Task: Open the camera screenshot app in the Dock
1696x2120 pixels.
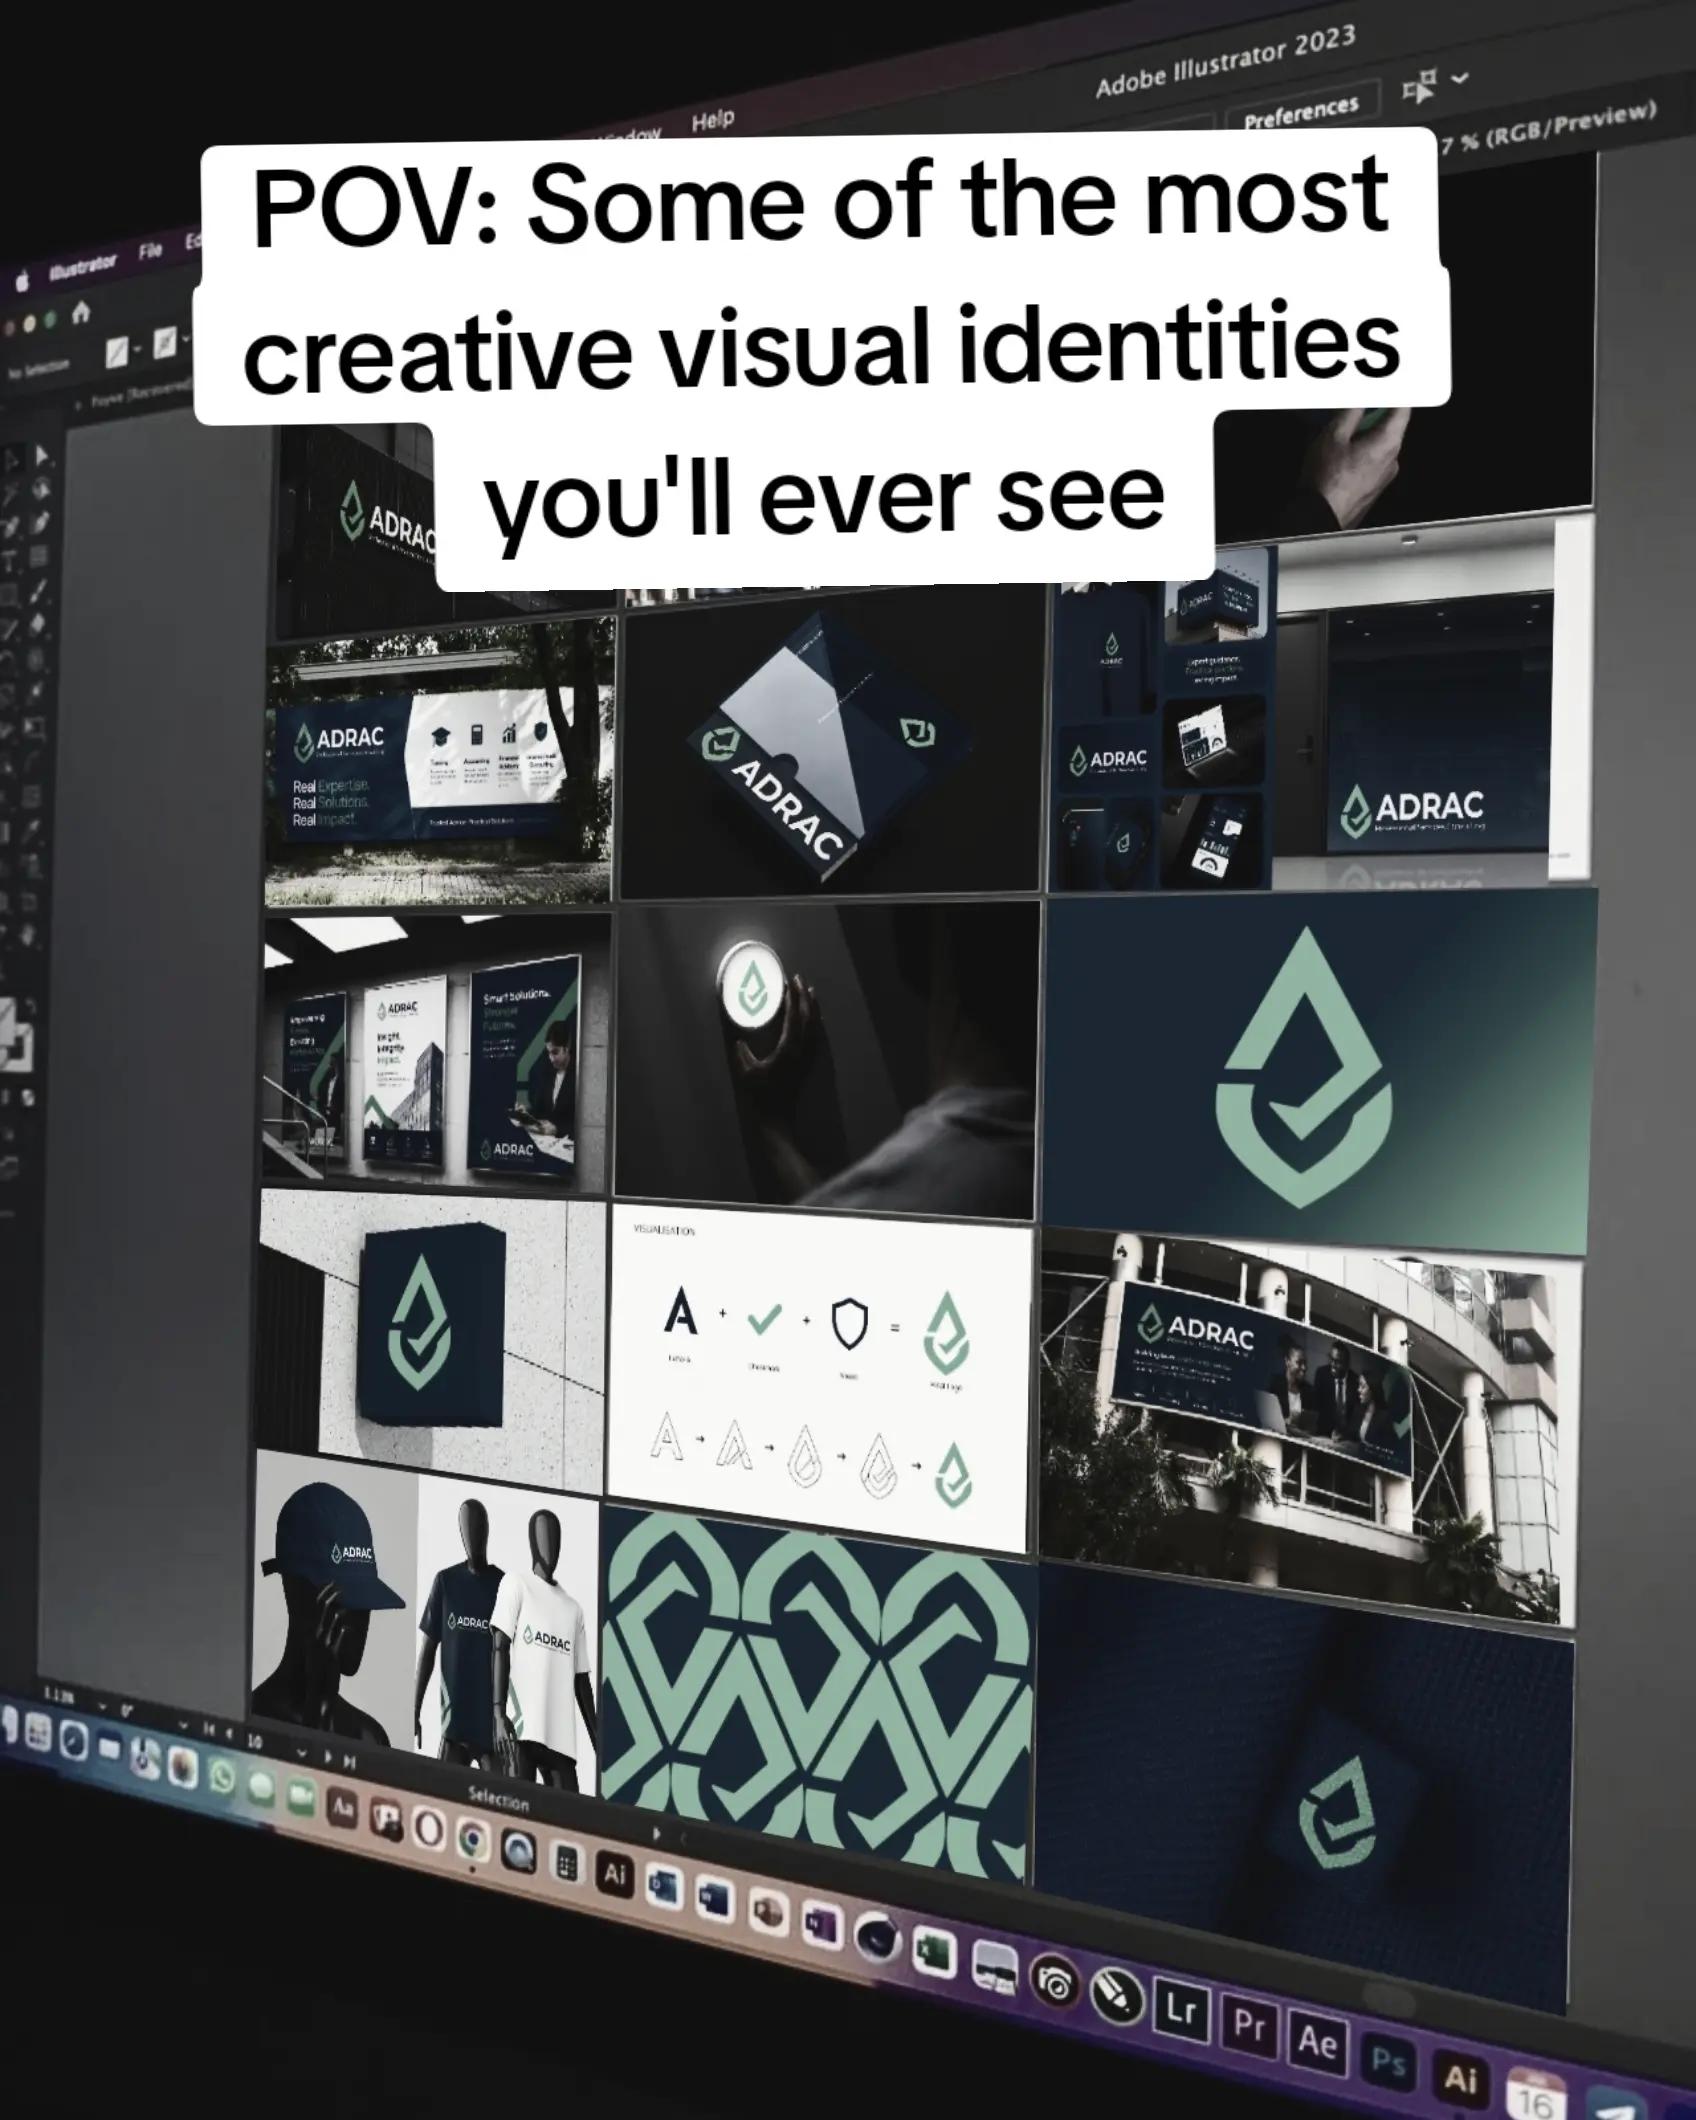Action: (1054, 1982)
